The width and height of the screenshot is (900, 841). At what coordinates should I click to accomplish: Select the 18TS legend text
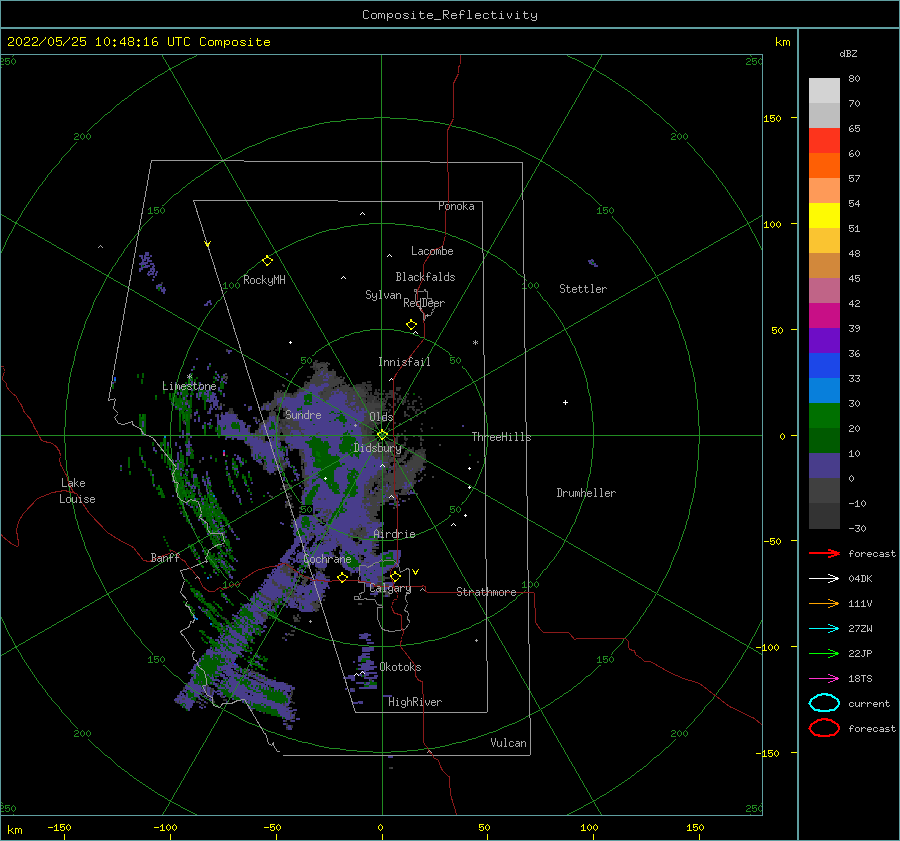click(860, 679)
